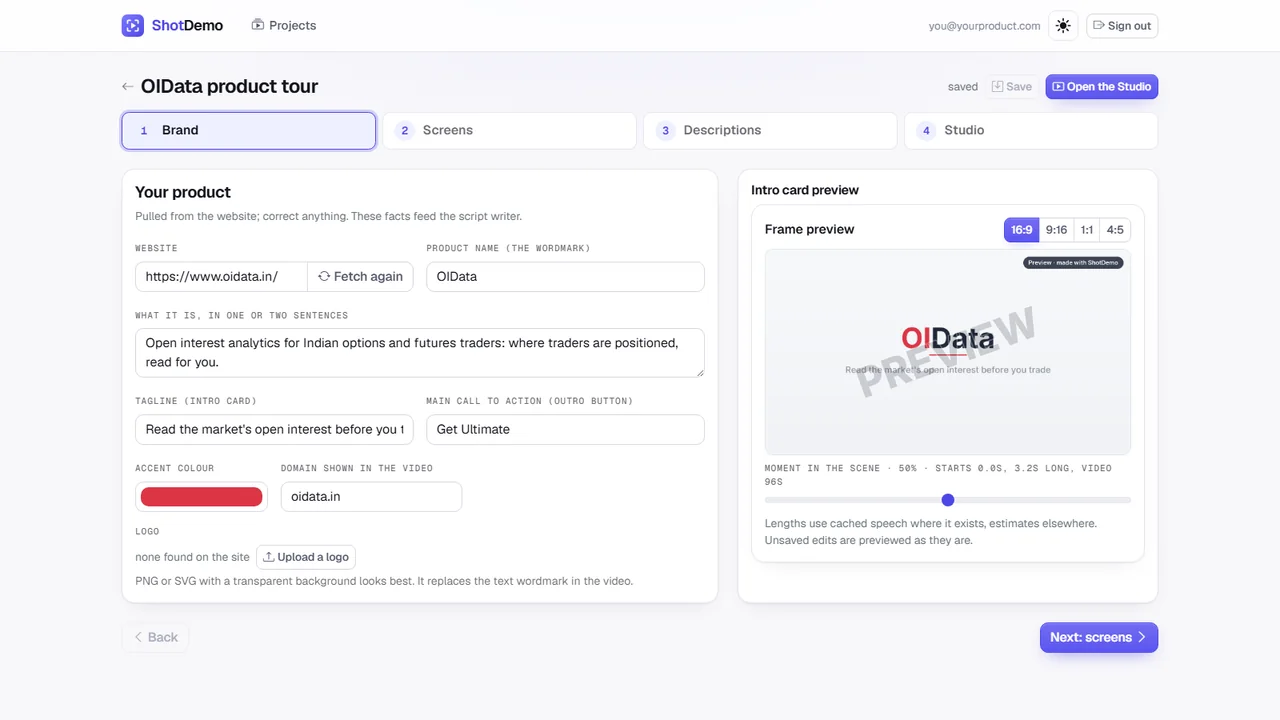Click the you@yourproduct.com email text
The image size is (1280, 720).
pos(985,26)
